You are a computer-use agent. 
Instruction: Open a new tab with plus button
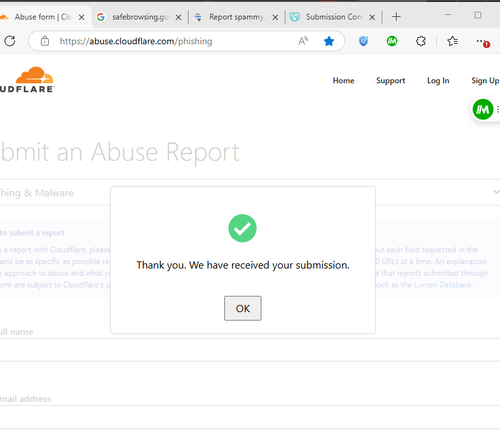[396, 17]
